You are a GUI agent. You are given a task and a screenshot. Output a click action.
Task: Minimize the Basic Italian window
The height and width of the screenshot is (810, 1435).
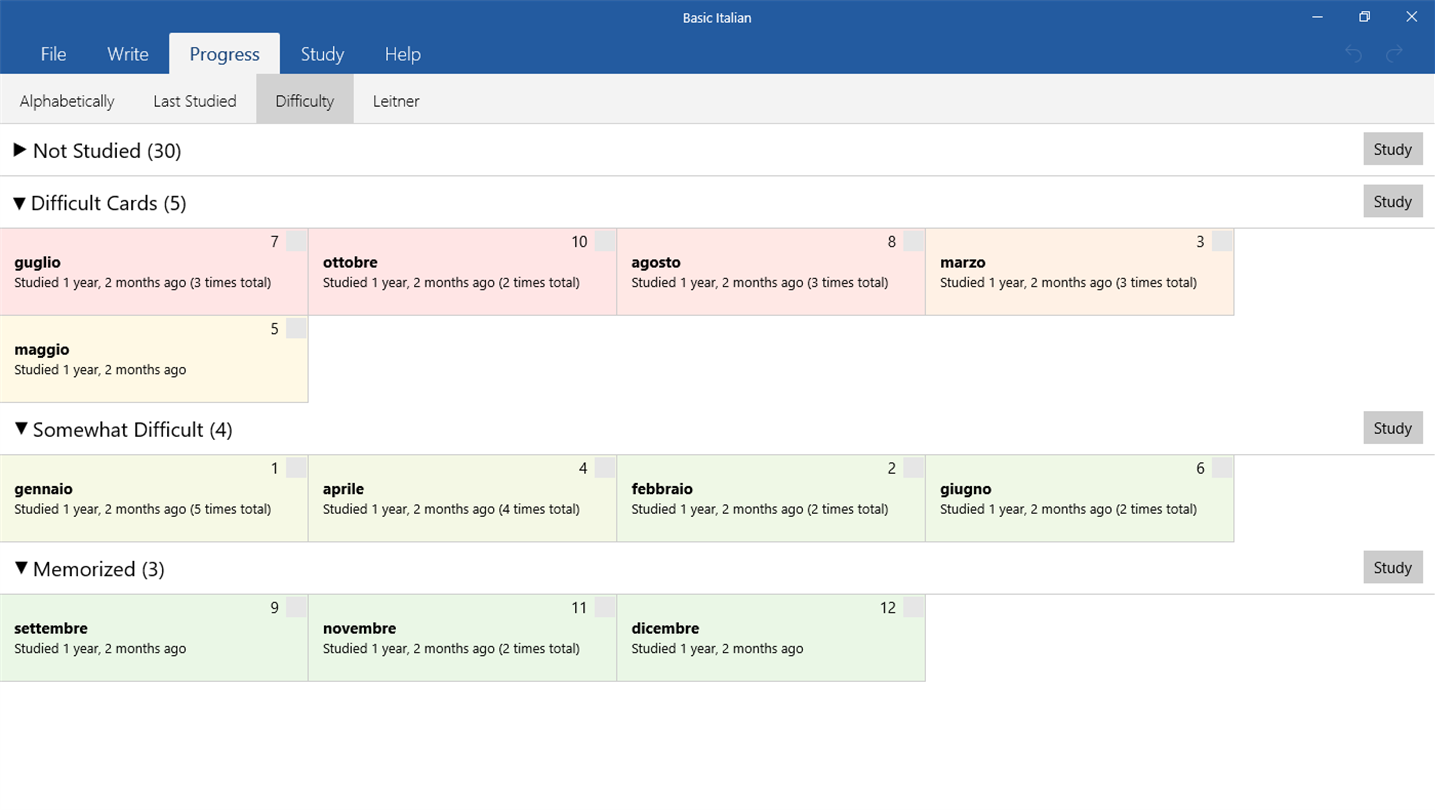pyautogui.click(x=1318, y=17)
